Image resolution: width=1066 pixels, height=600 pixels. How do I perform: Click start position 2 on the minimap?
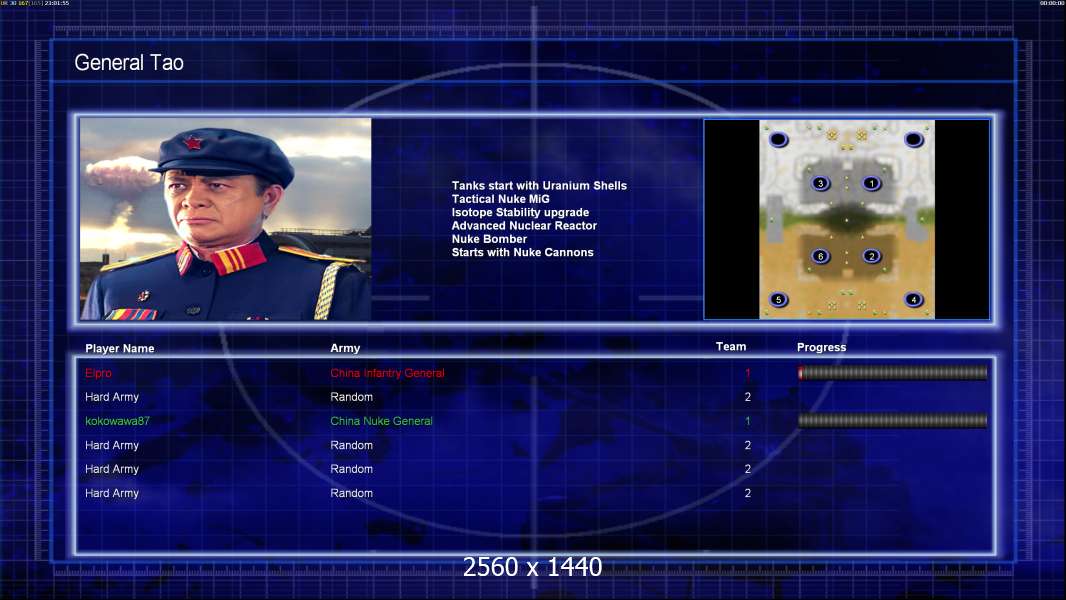pos(872,256)
